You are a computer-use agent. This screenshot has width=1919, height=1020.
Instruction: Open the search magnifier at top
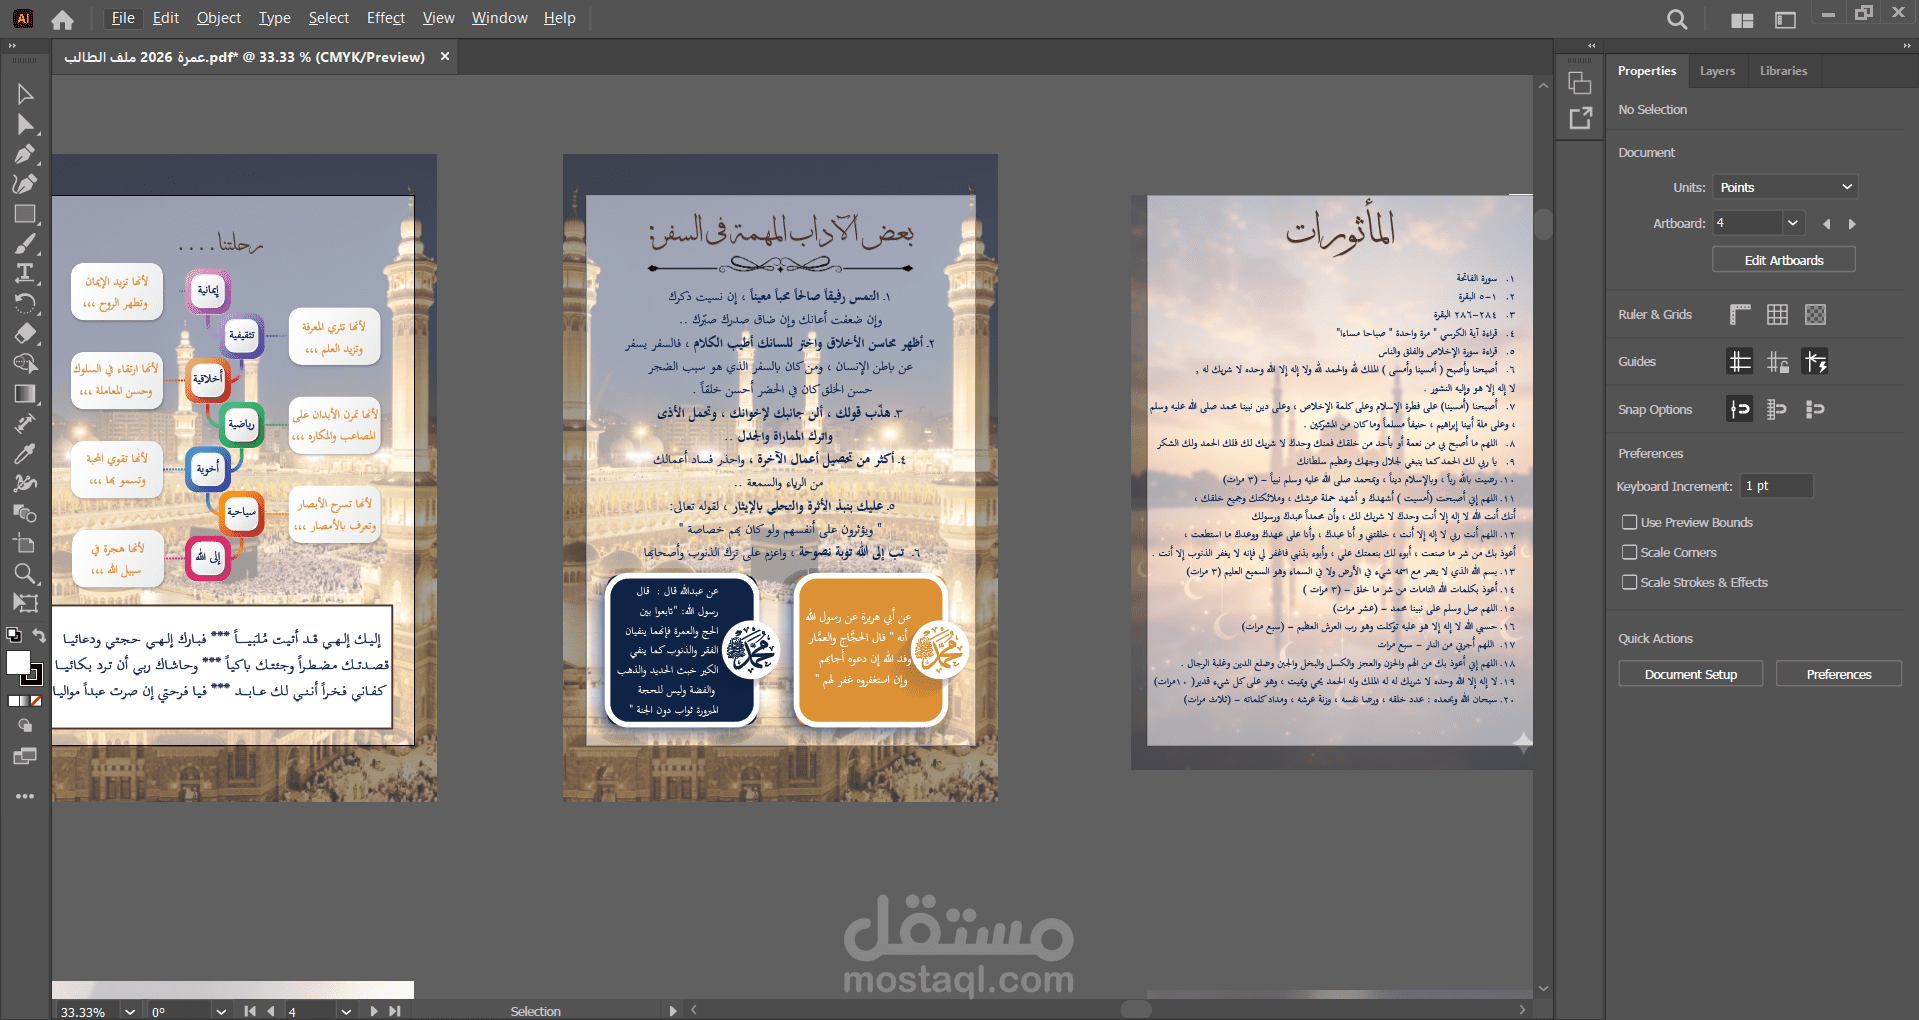(1677, 19)
